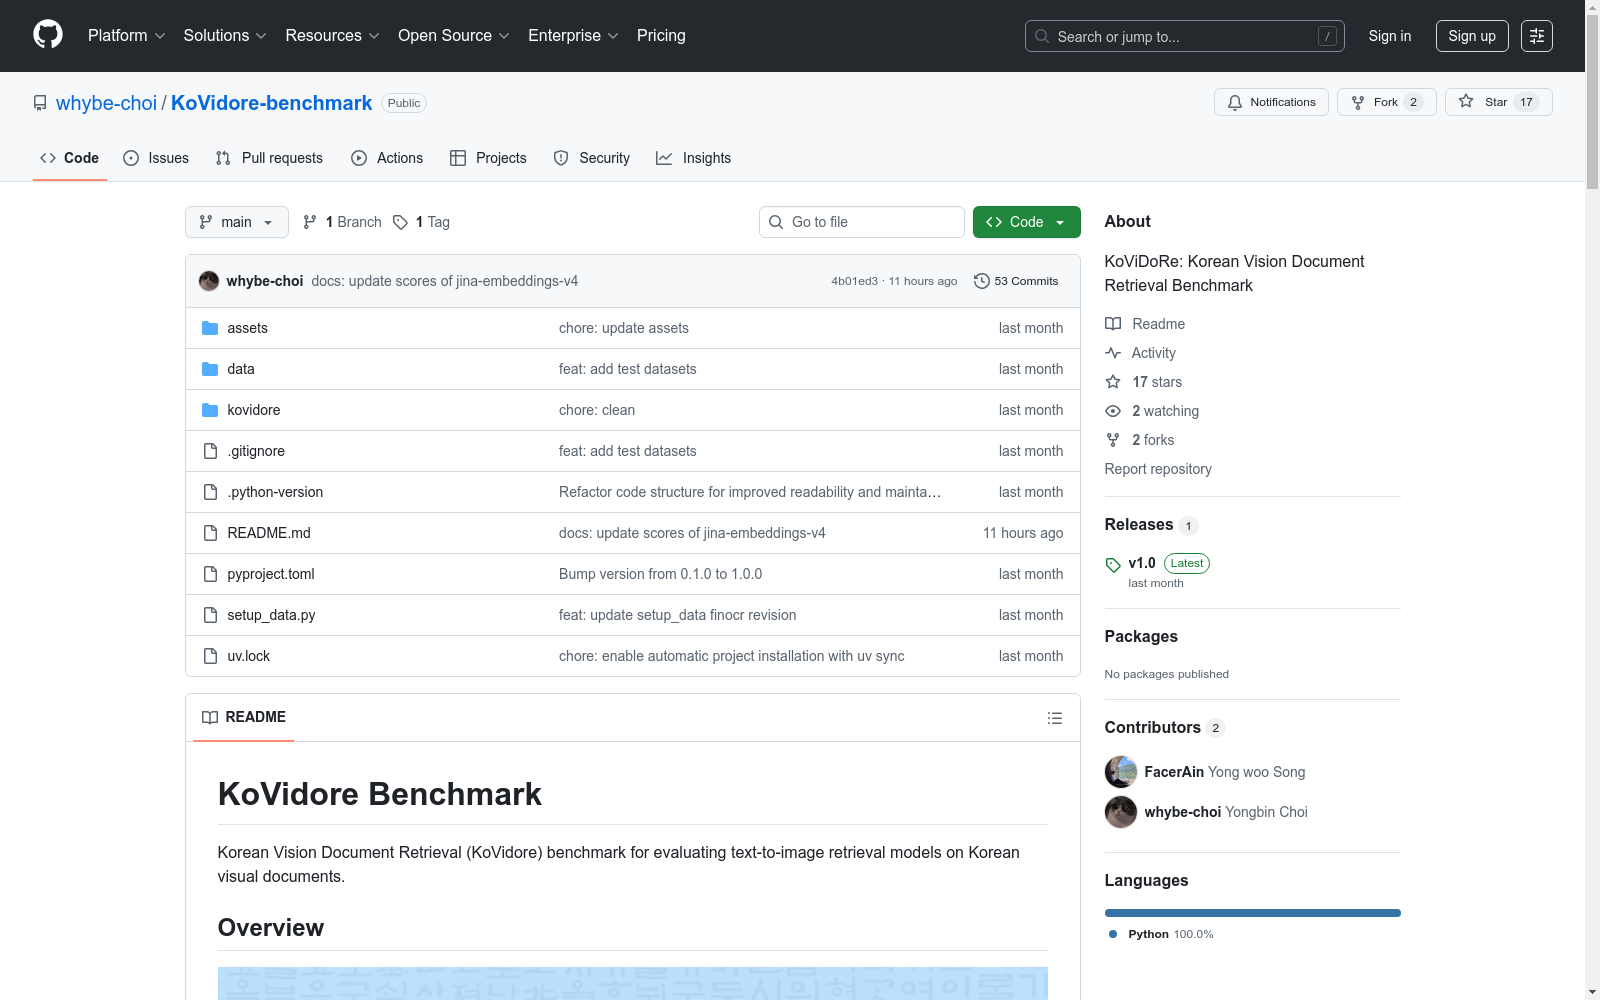Open the README outline list icon
This screenshot has width=1600, height=1000.
point(1054,718)
